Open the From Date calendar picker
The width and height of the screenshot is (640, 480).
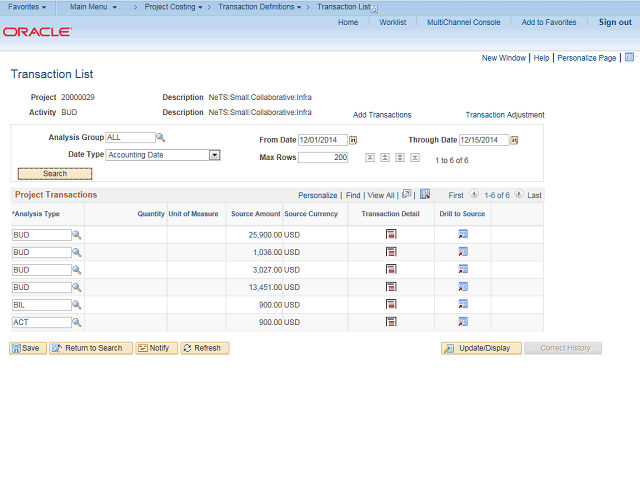[353, 140]
